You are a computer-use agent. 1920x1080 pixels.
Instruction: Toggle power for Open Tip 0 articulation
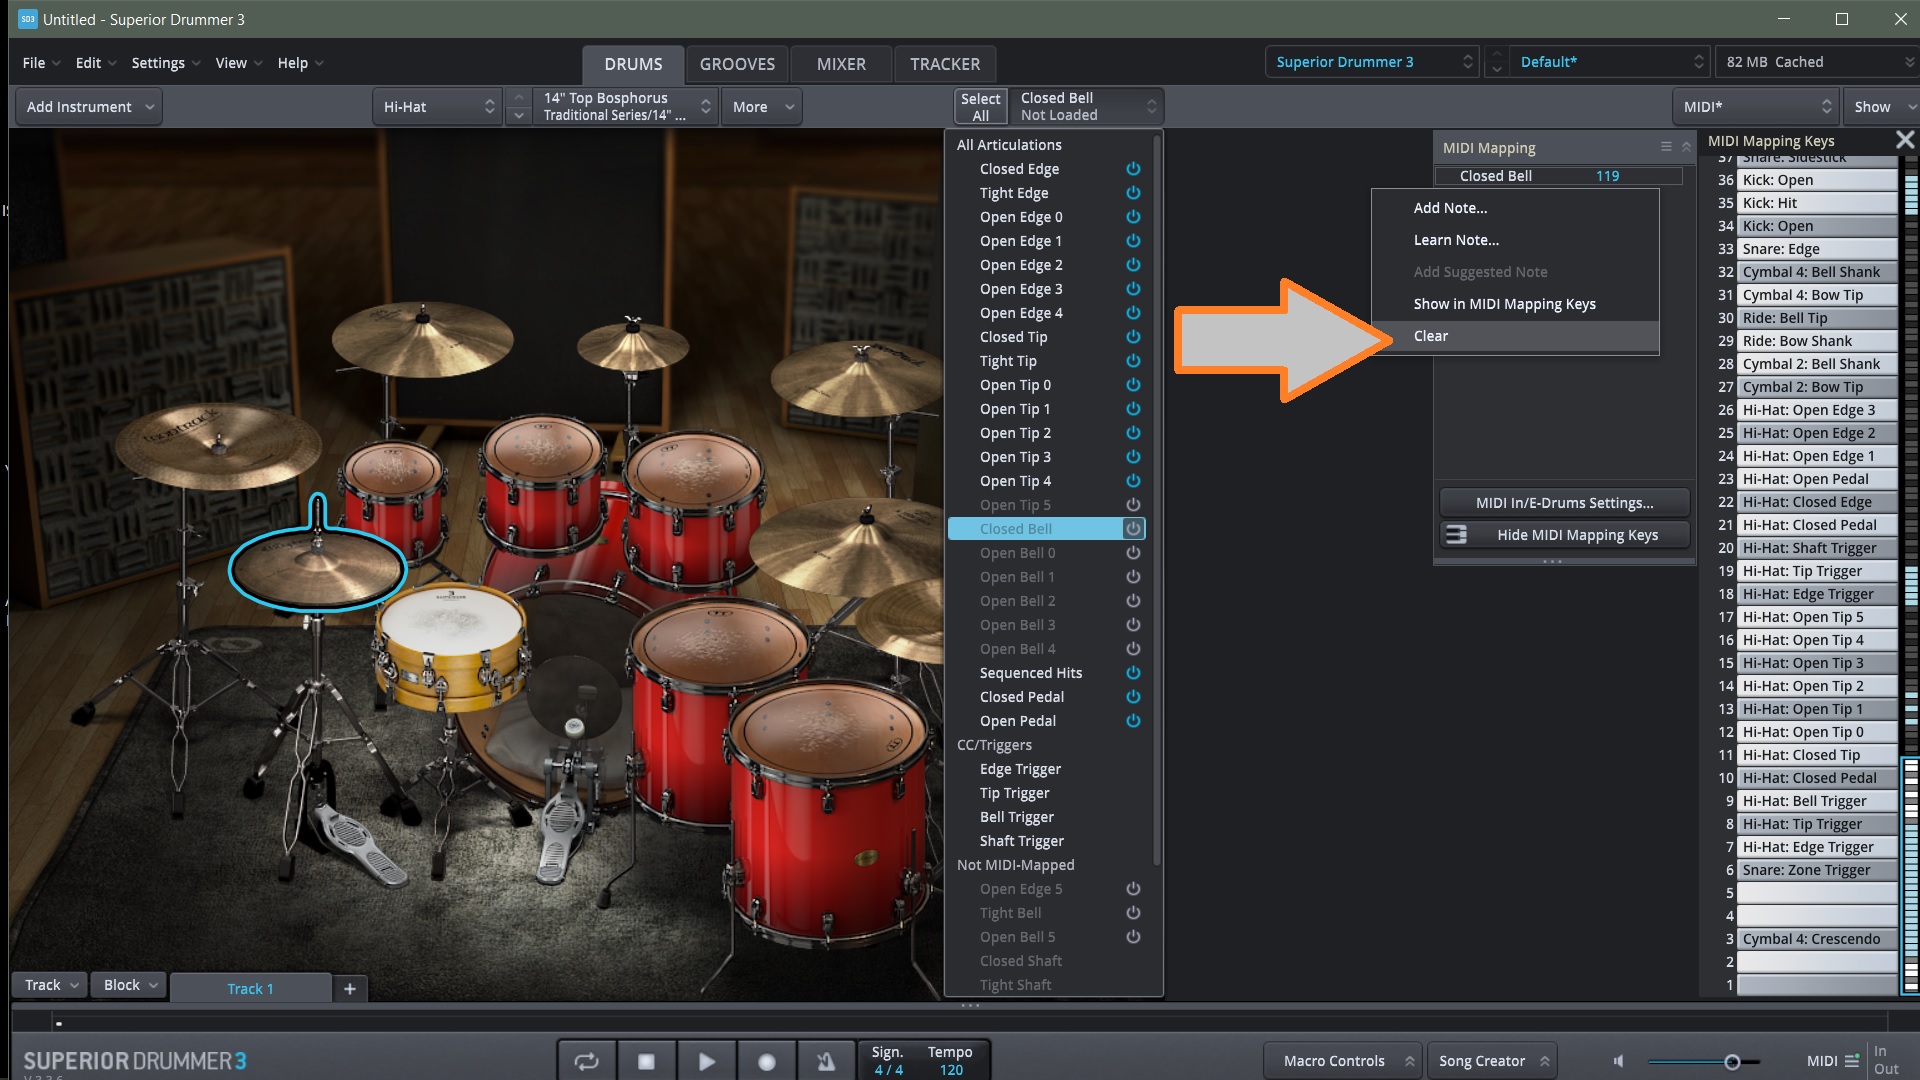[x=1133, y=385]
